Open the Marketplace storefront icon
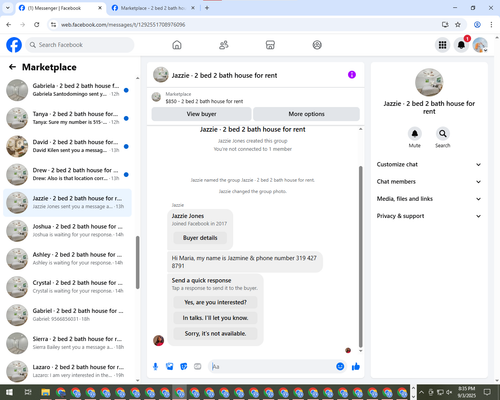 click(x=270, y=45)
